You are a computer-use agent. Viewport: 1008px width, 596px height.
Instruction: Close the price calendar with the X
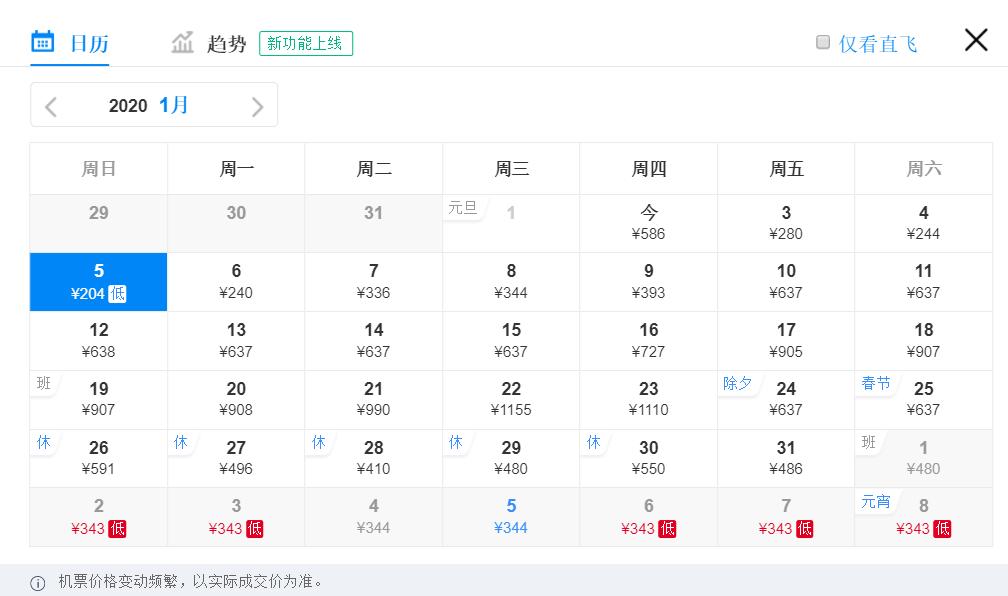tap(975, 40)
